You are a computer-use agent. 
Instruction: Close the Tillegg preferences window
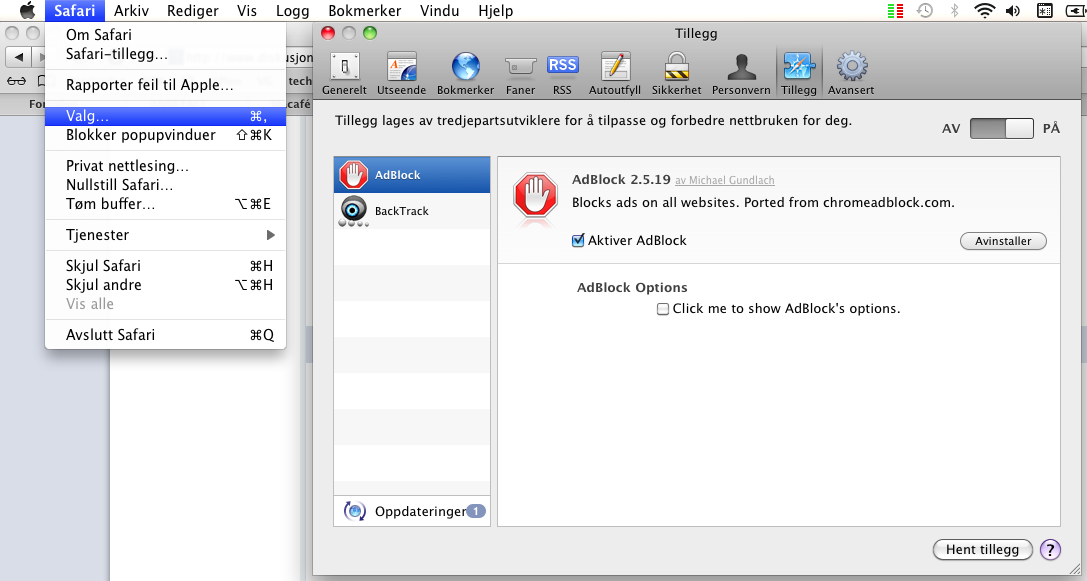click(x=328, y=33)
